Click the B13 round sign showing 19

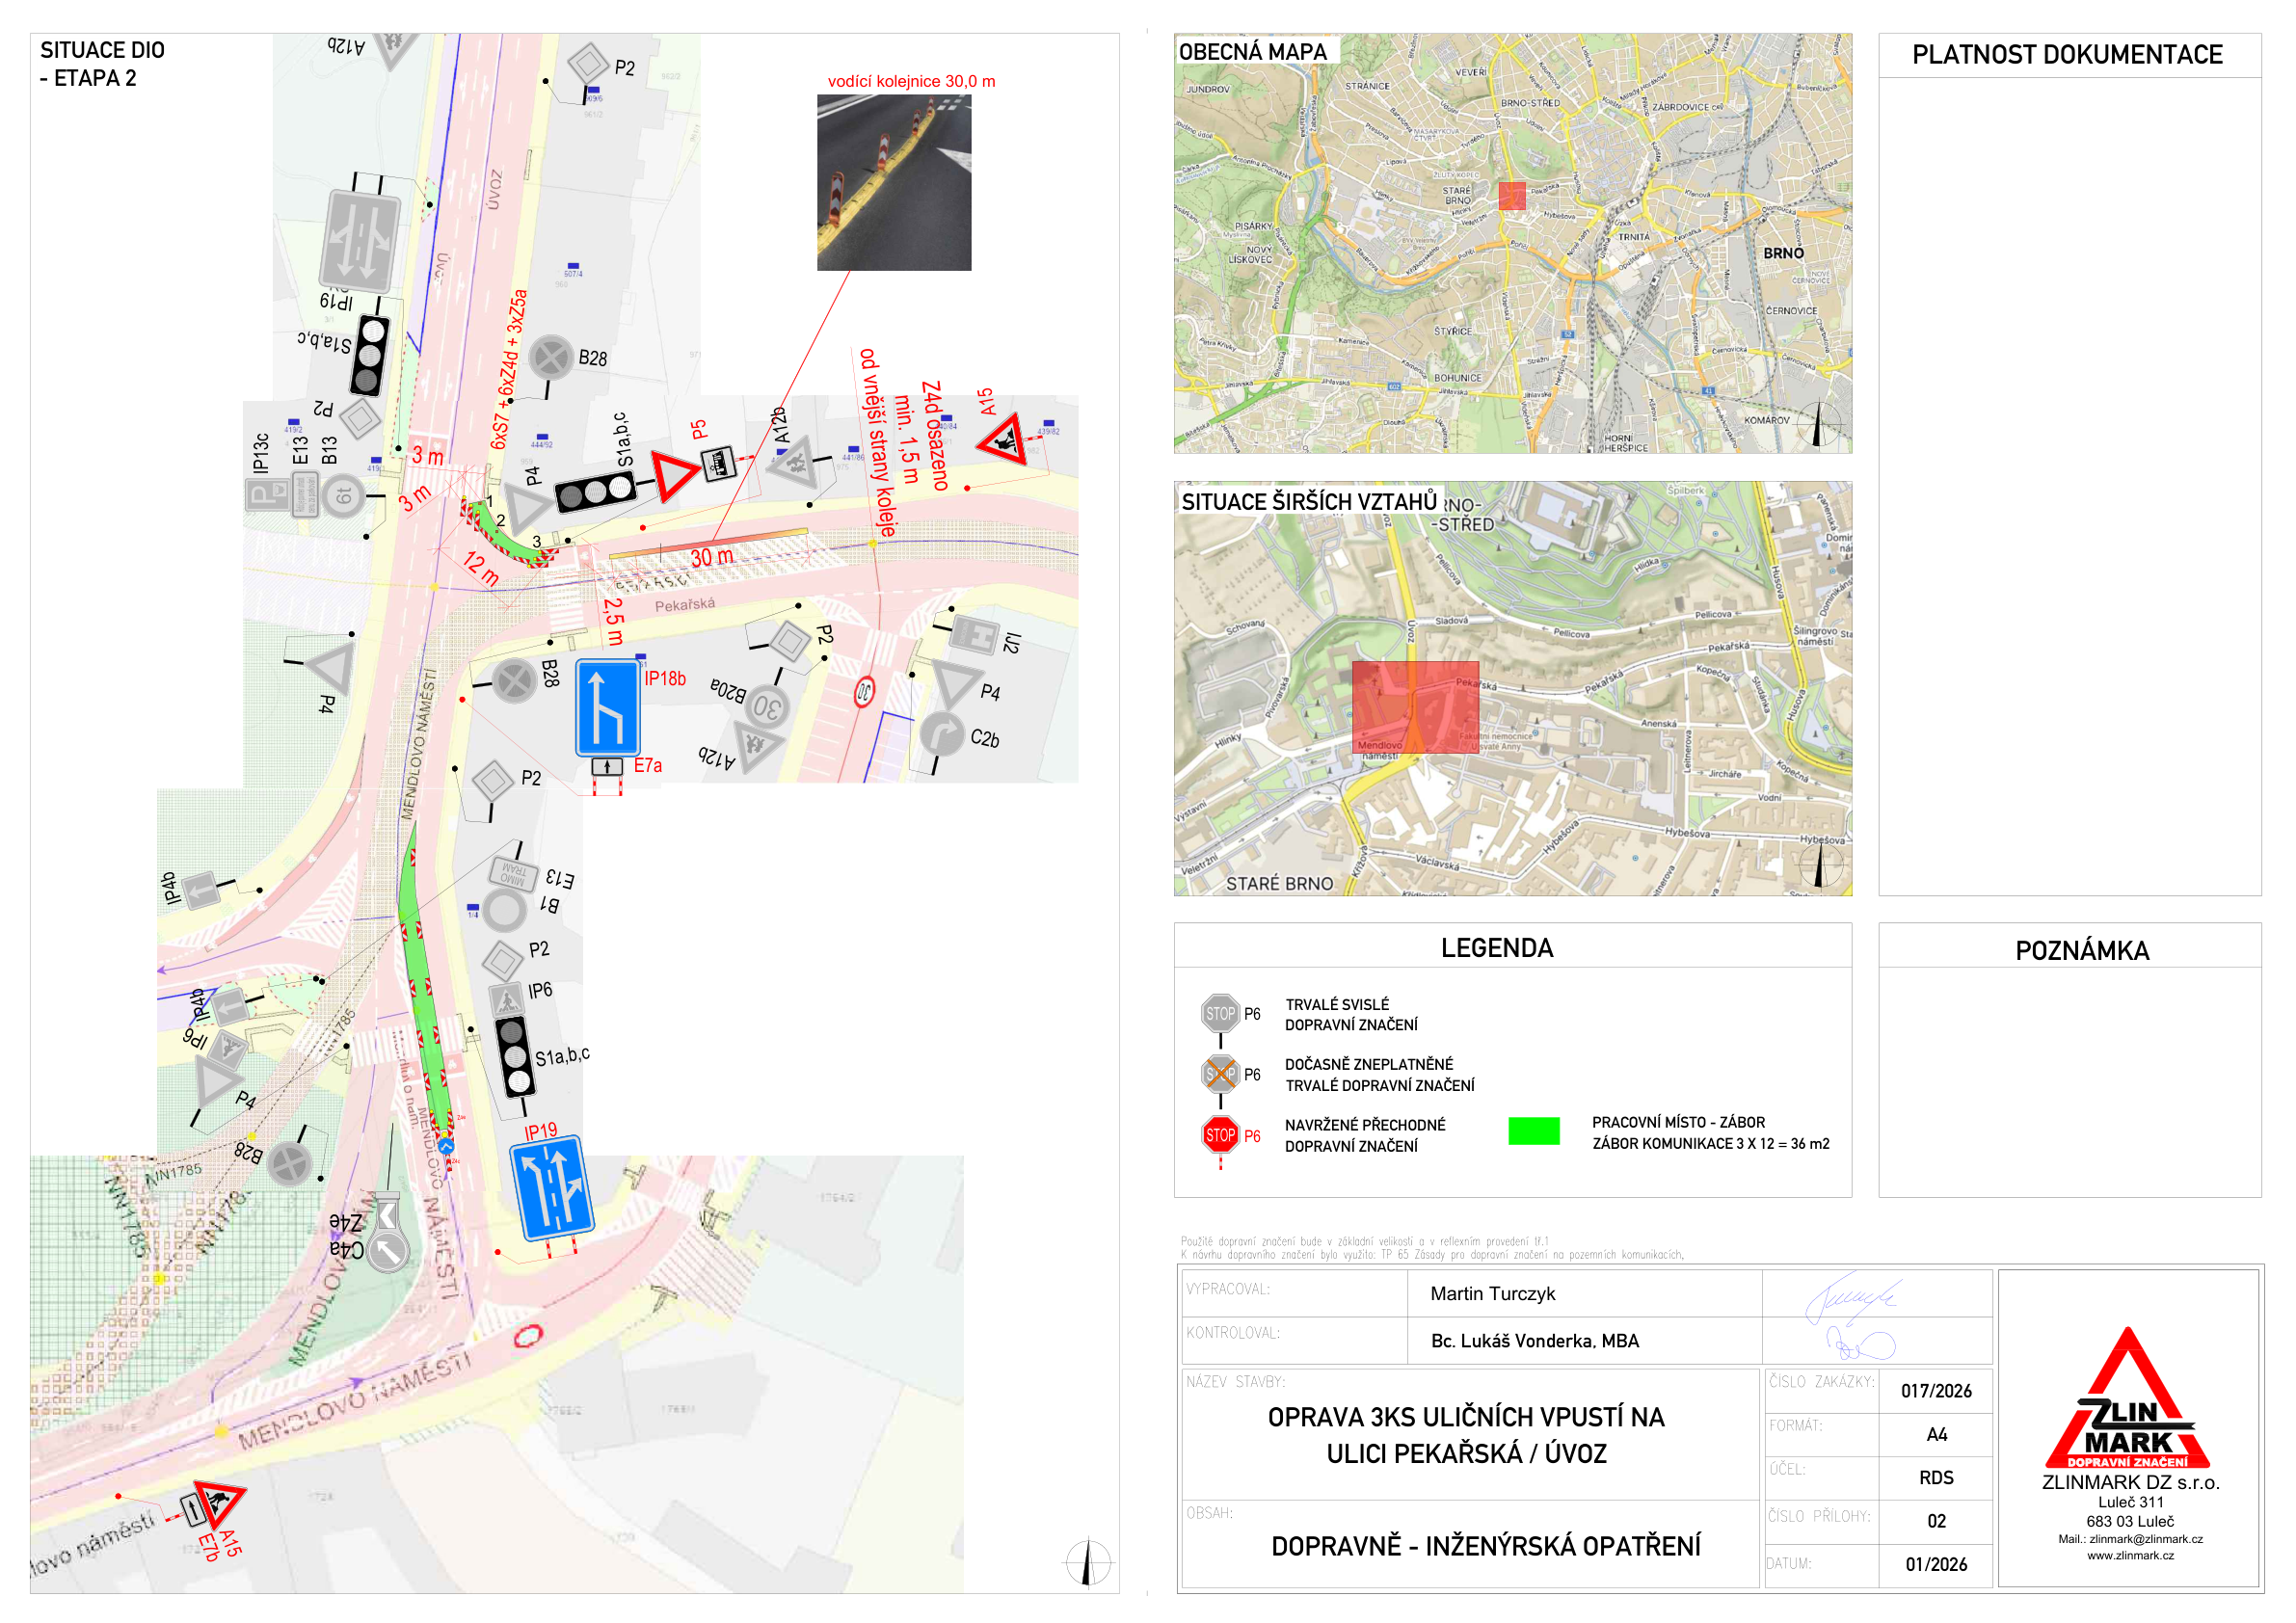point(343,496)
